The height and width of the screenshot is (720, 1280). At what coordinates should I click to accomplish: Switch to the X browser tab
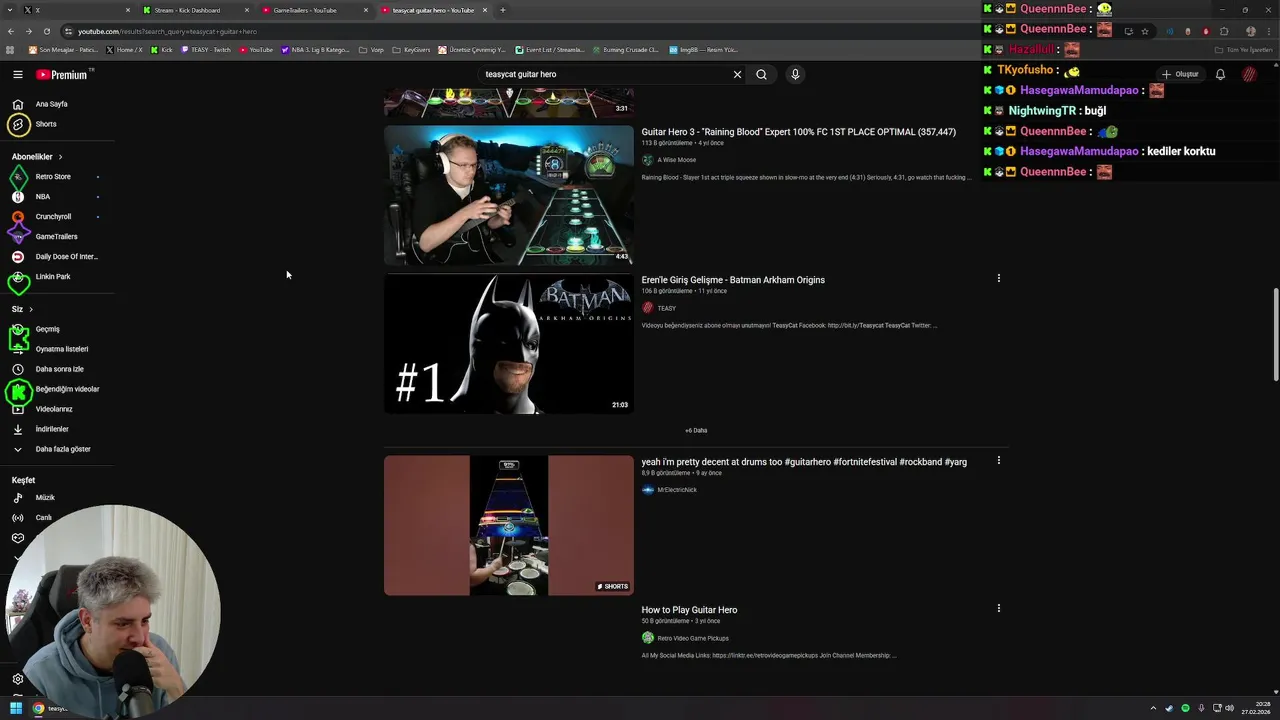click(x=75, y=10)
